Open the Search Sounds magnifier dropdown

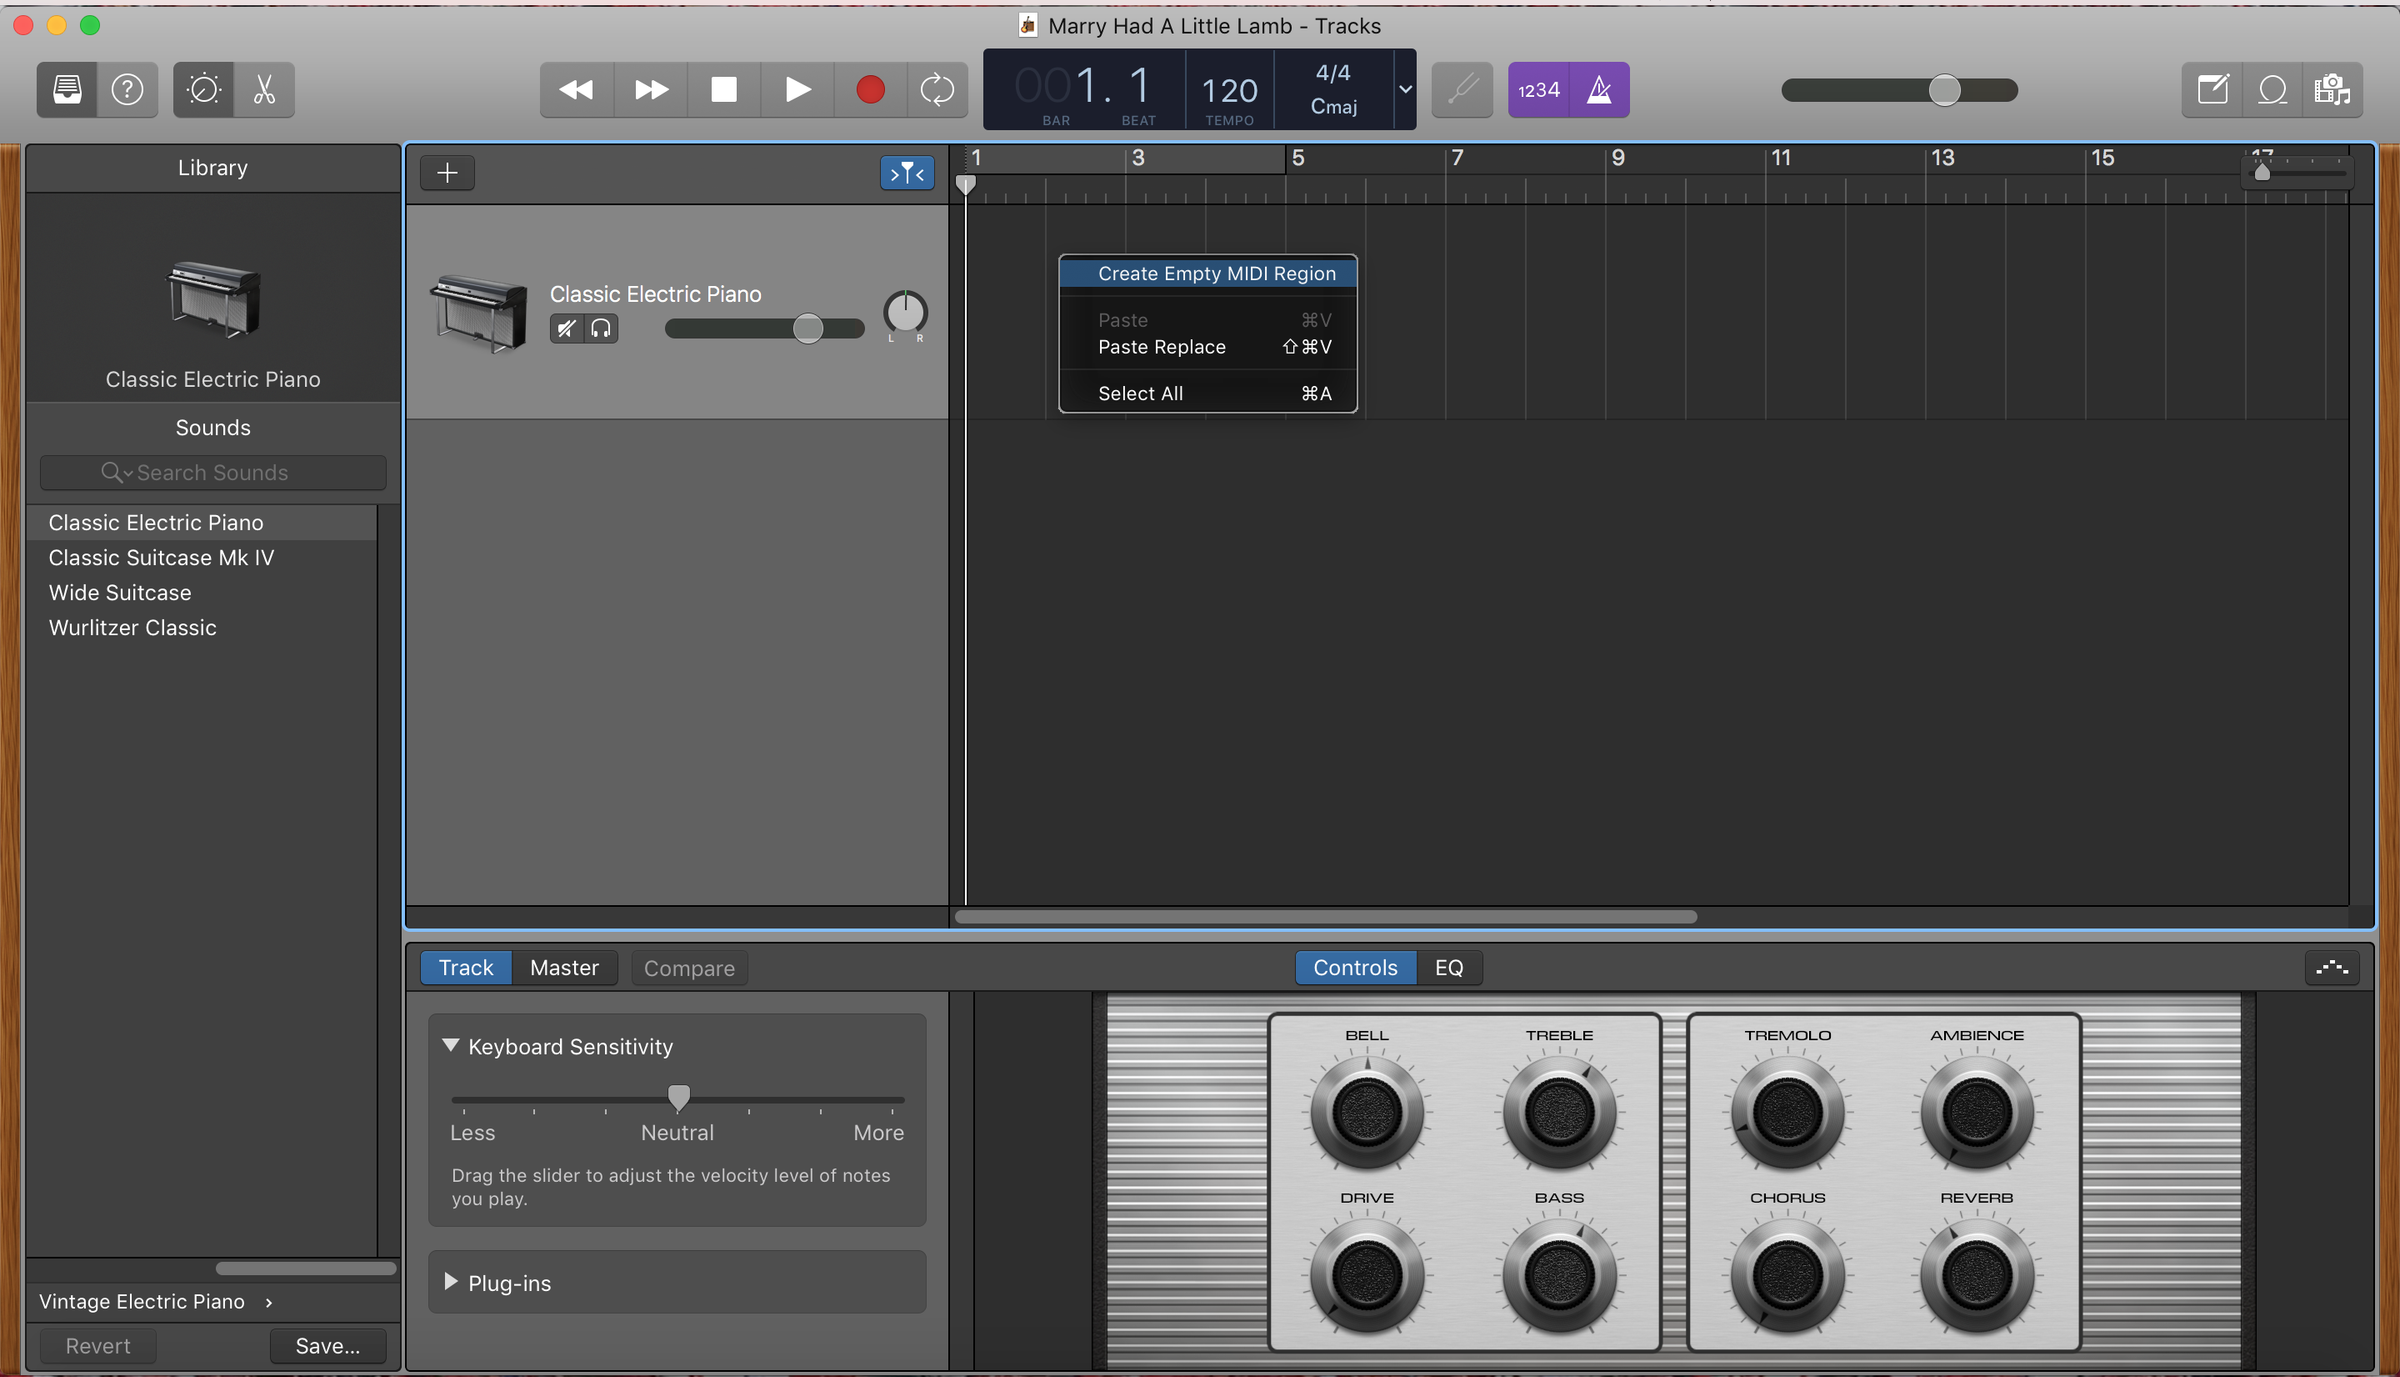(x=116, y=472)
